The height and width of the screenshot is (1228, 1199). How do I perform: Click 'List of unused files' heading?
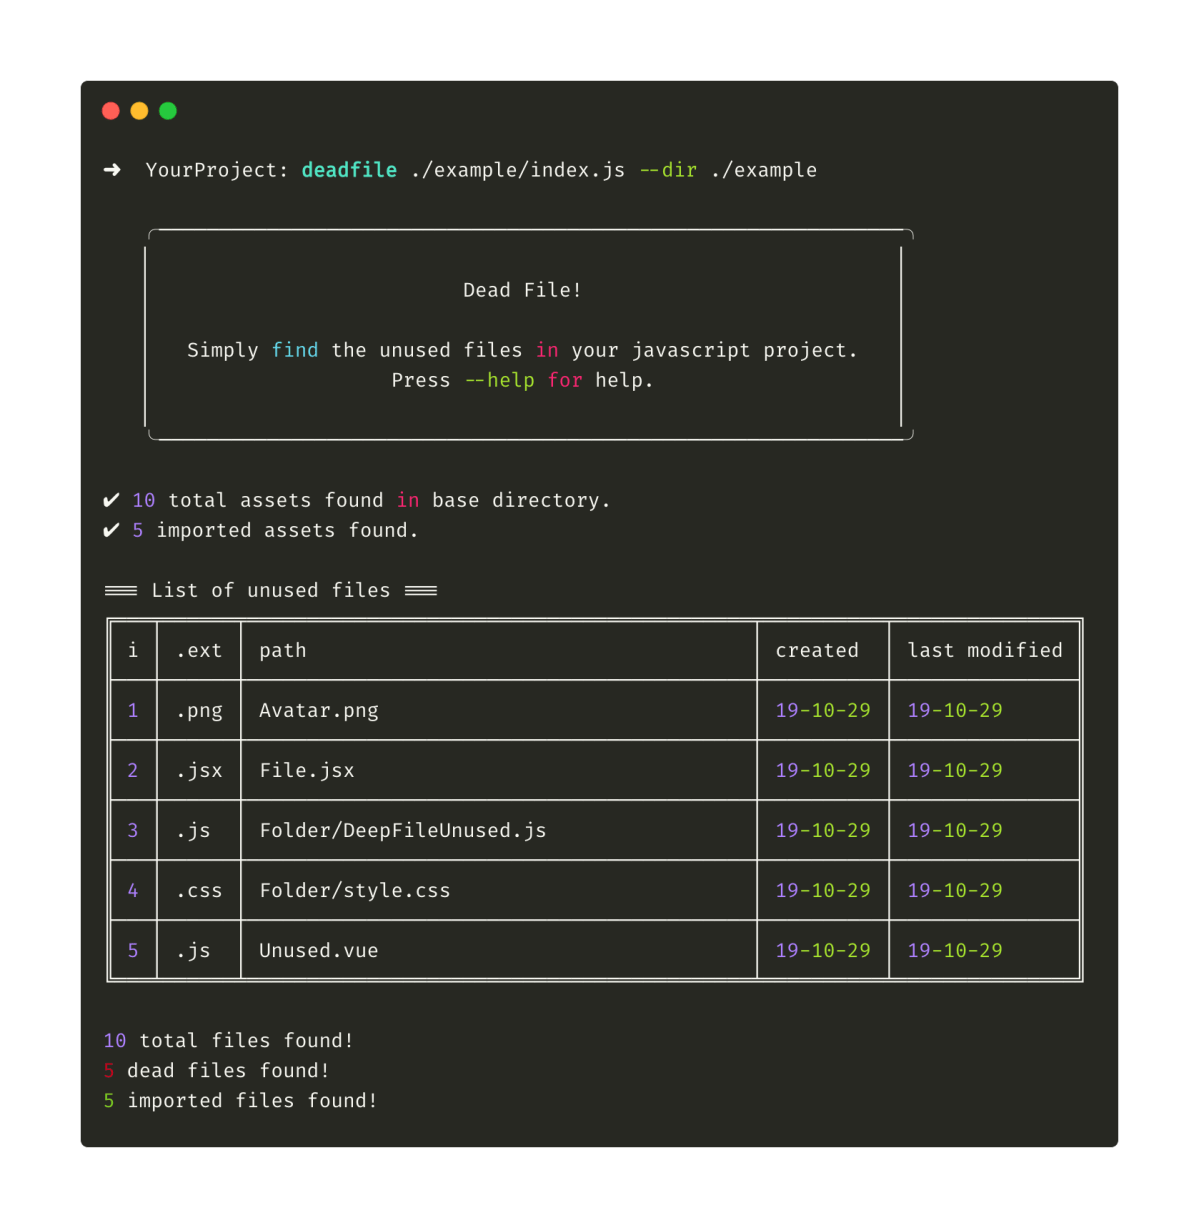[x=271, y=590]
